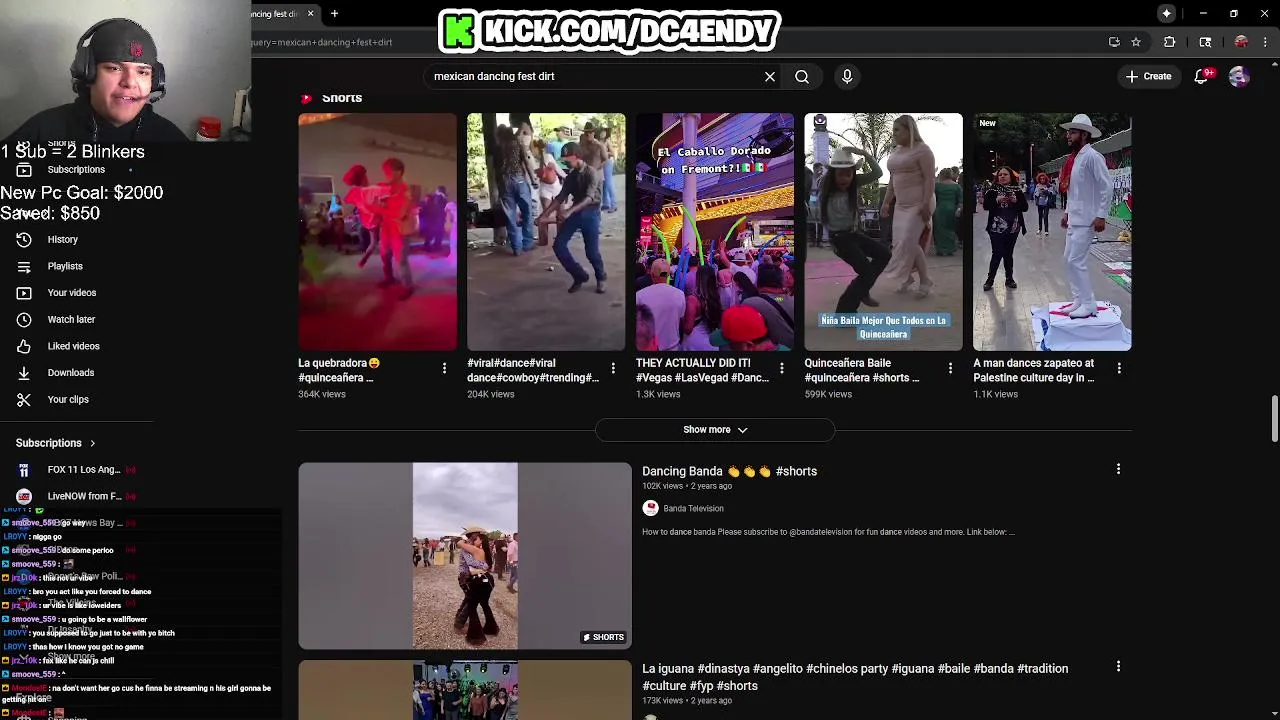Open browser extensions puzzle icon

(x=1169, y=42)
